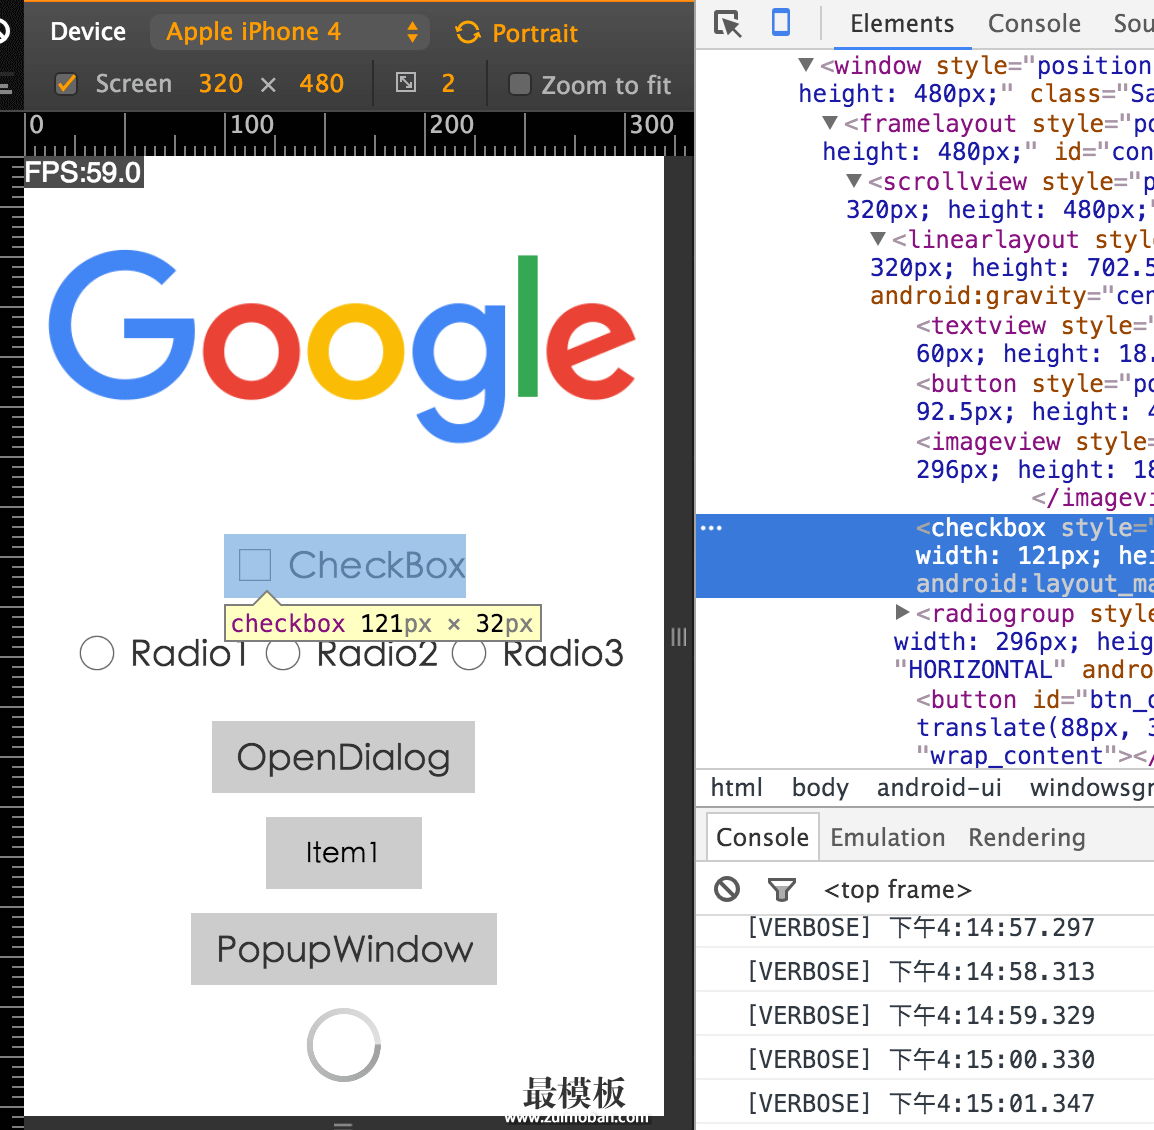Open the Console tab in top bar
The height and width of the screenshot is (1130, 1154).
(1033, 24)
